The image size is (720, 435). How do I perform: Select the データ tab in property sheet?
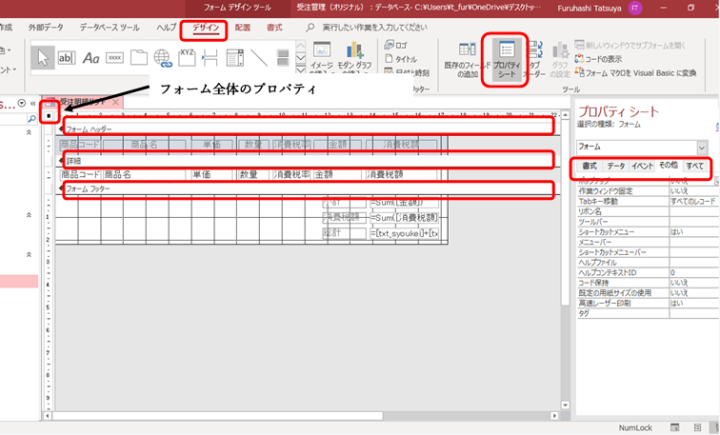click(617, 165)
